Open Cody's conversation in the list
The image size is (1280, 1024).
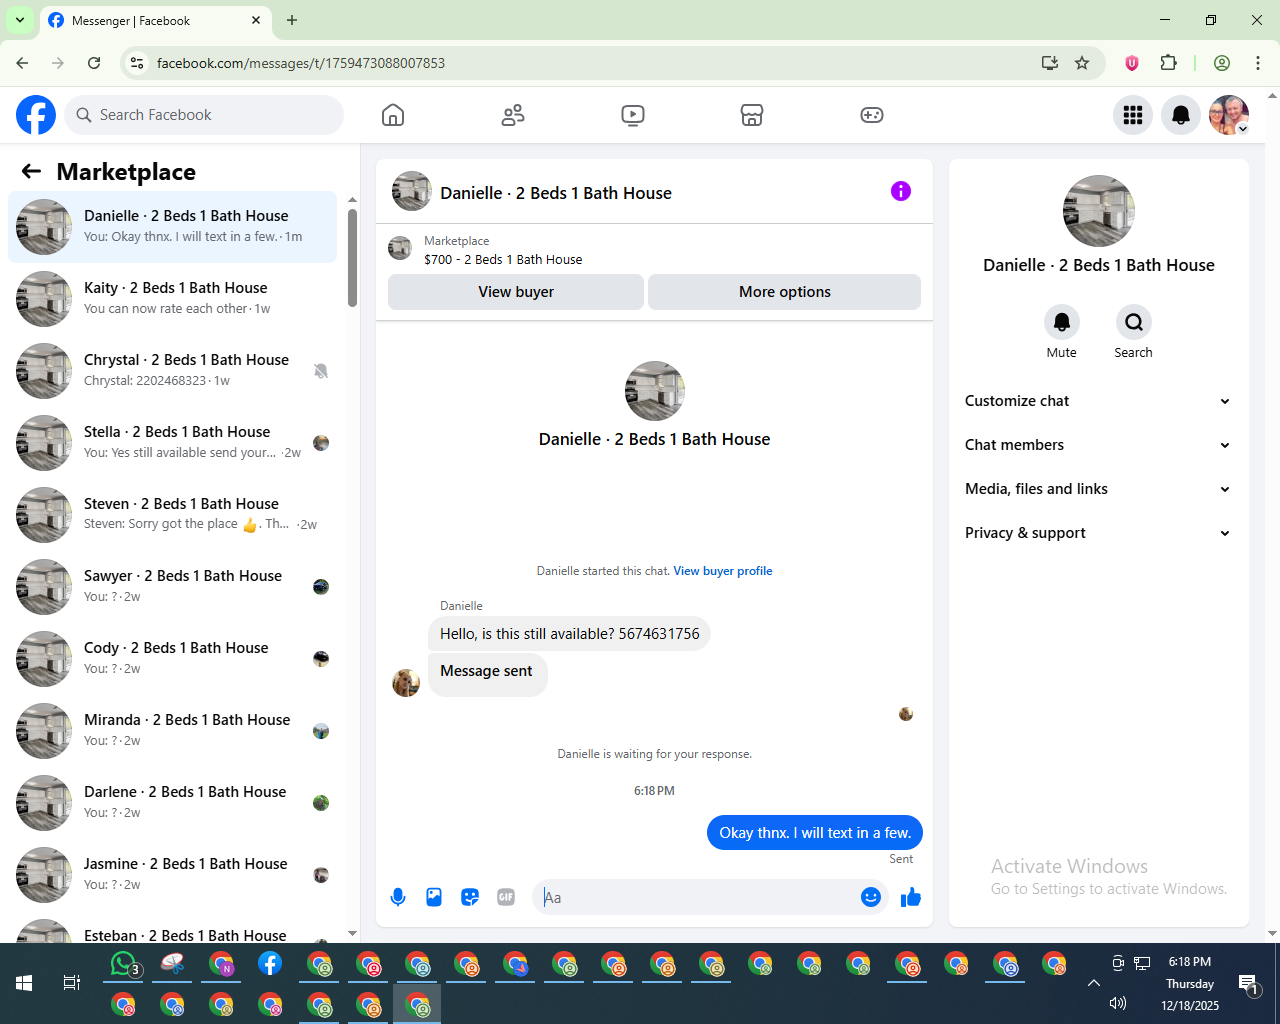point(173,659)
